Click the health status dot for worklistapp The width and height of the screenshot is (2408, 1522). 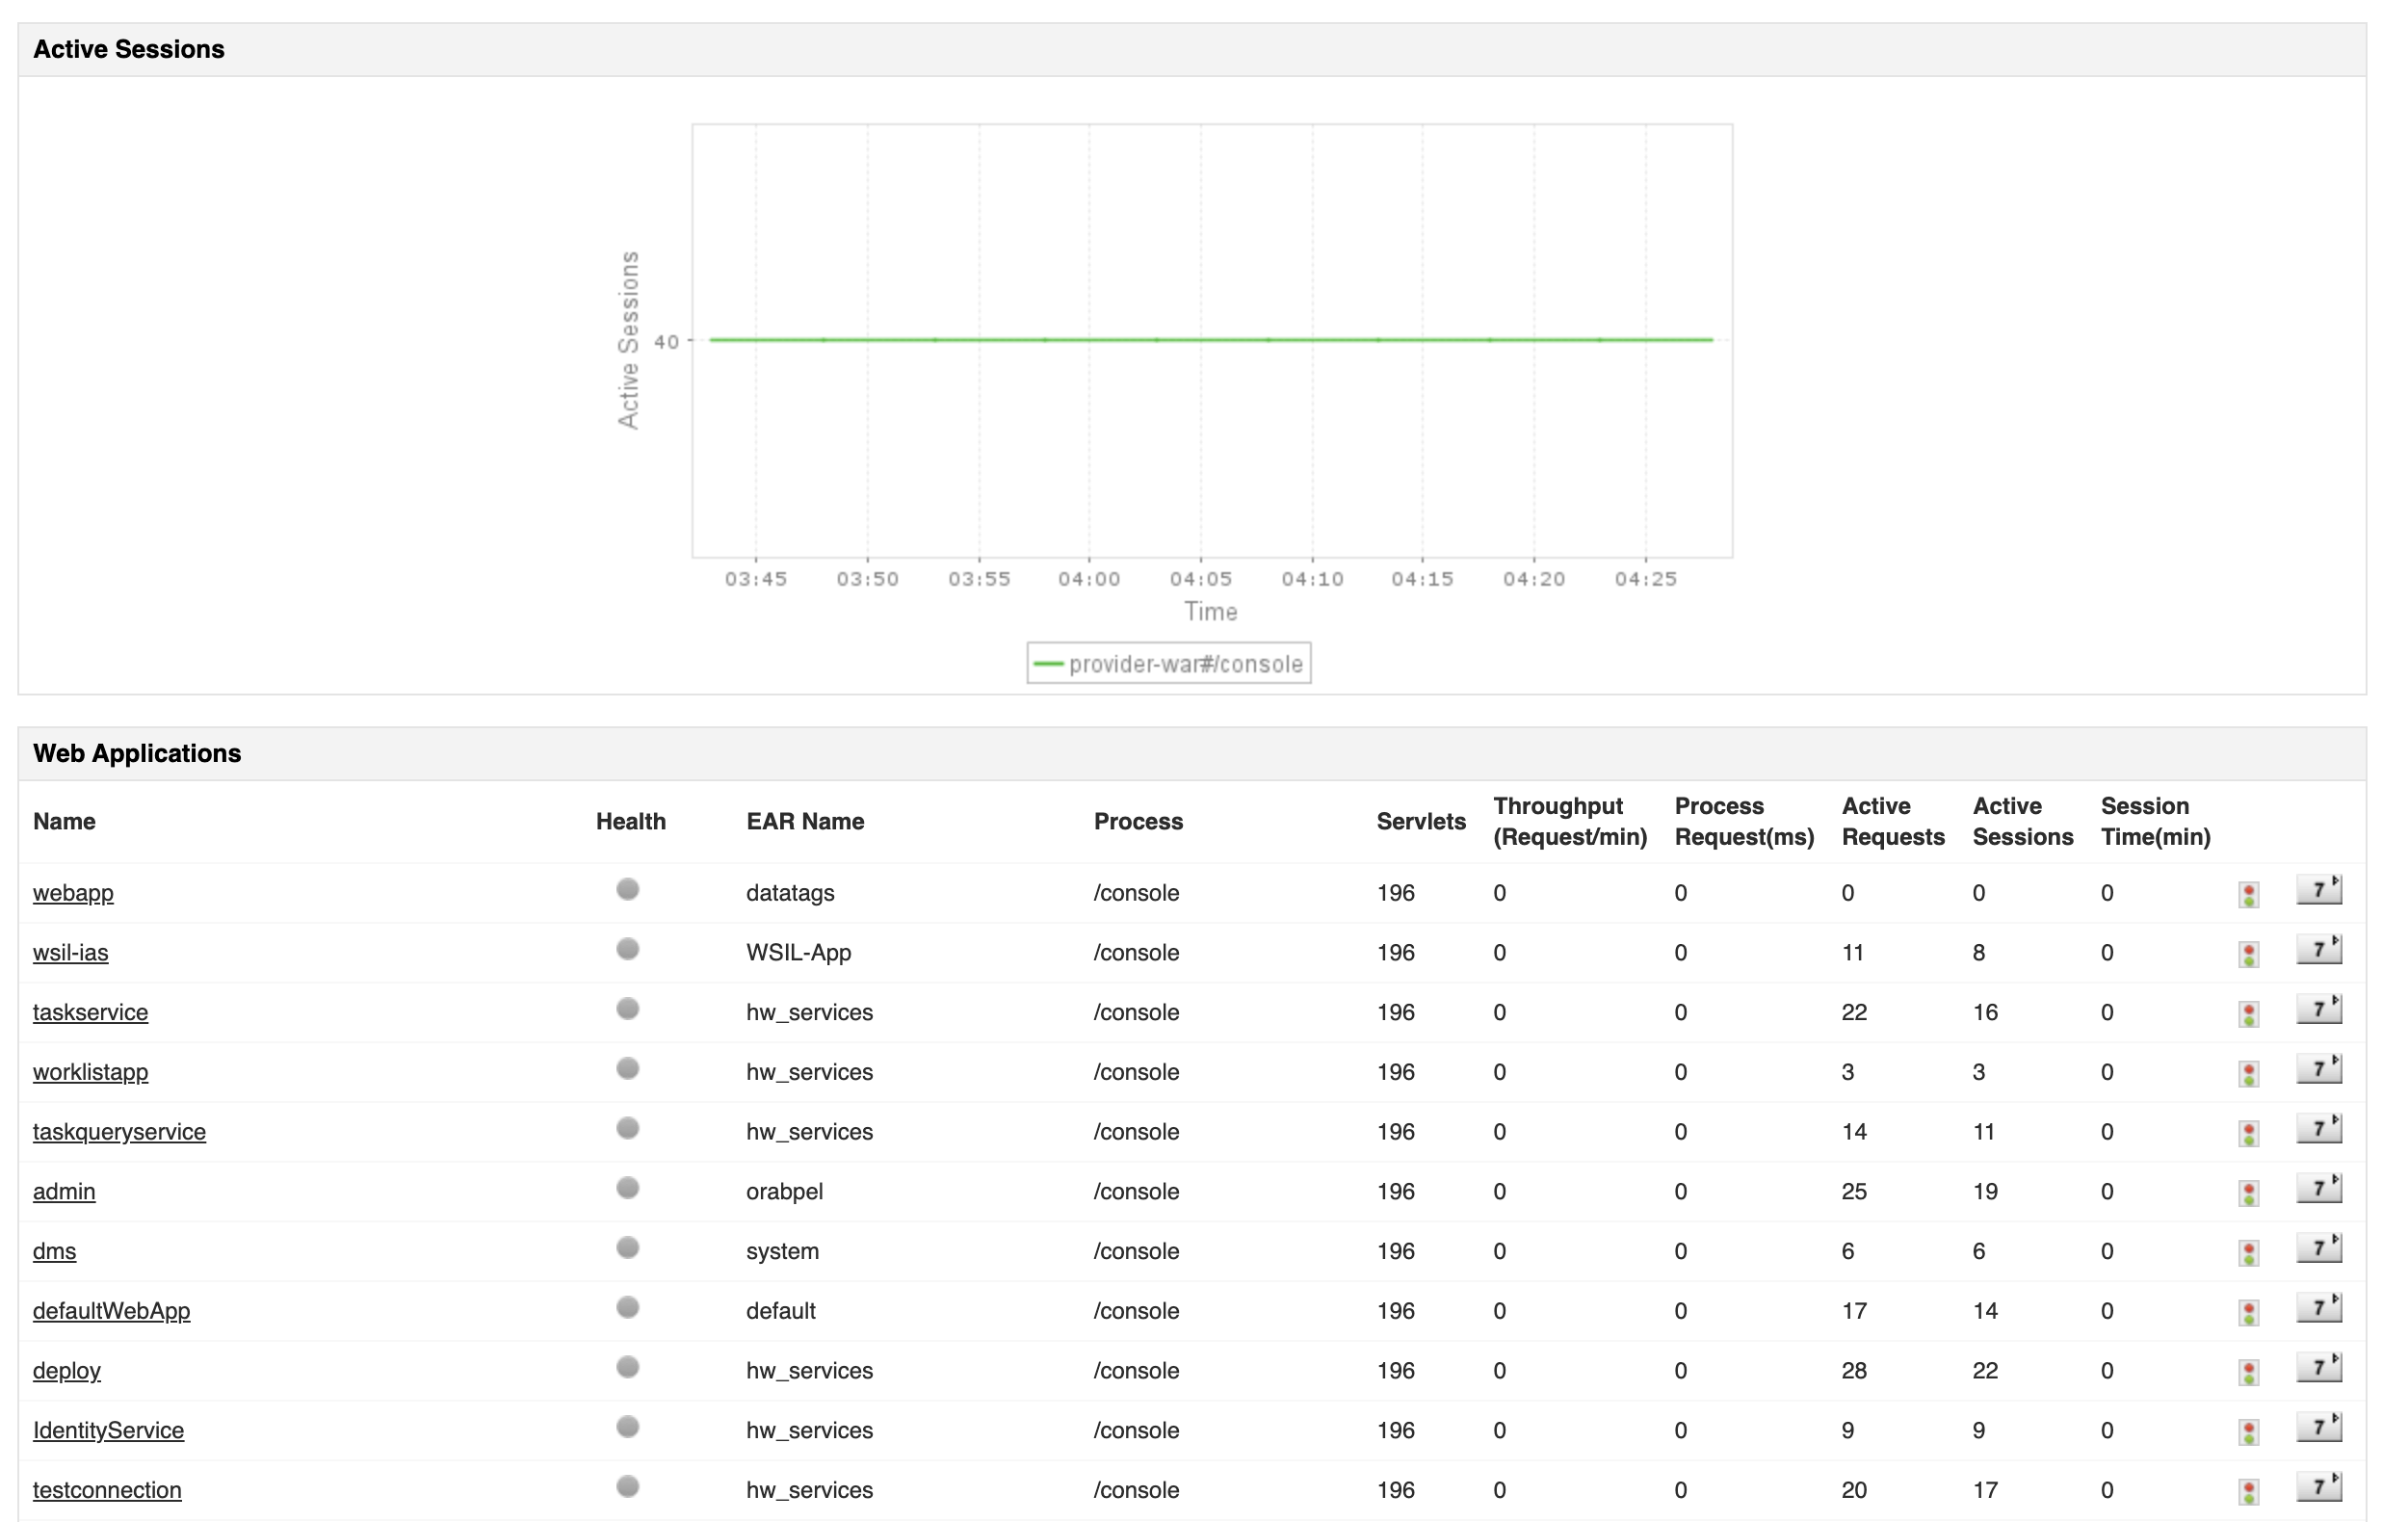click(x=628, y=1068)
